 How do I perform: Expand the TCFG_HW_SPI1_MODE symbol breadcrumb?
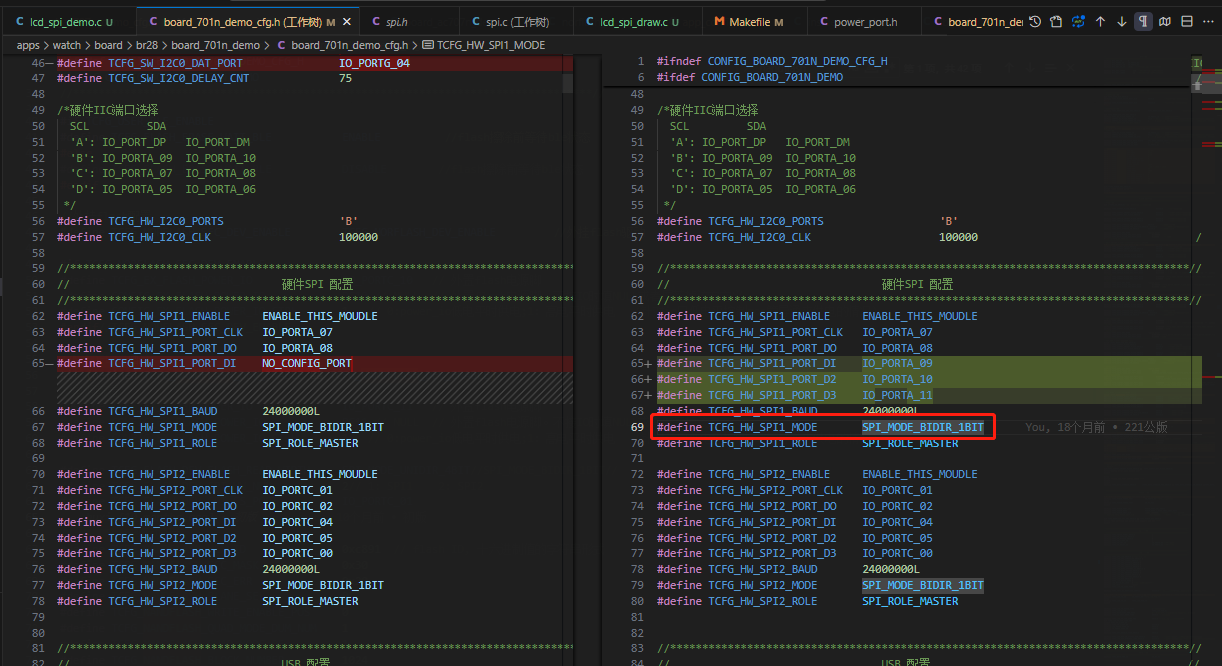point(491,45)
